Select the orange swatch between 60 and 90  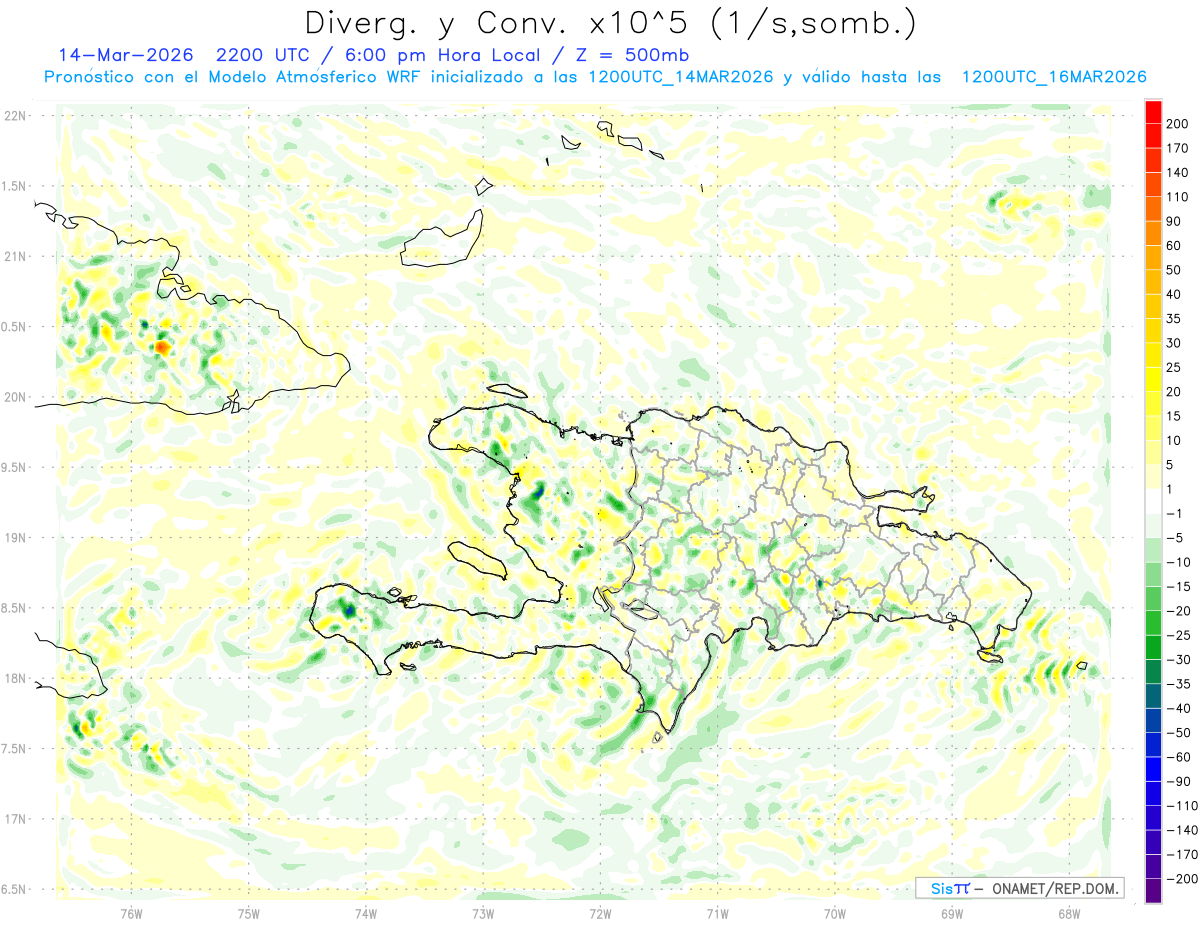coord(1154,234)
